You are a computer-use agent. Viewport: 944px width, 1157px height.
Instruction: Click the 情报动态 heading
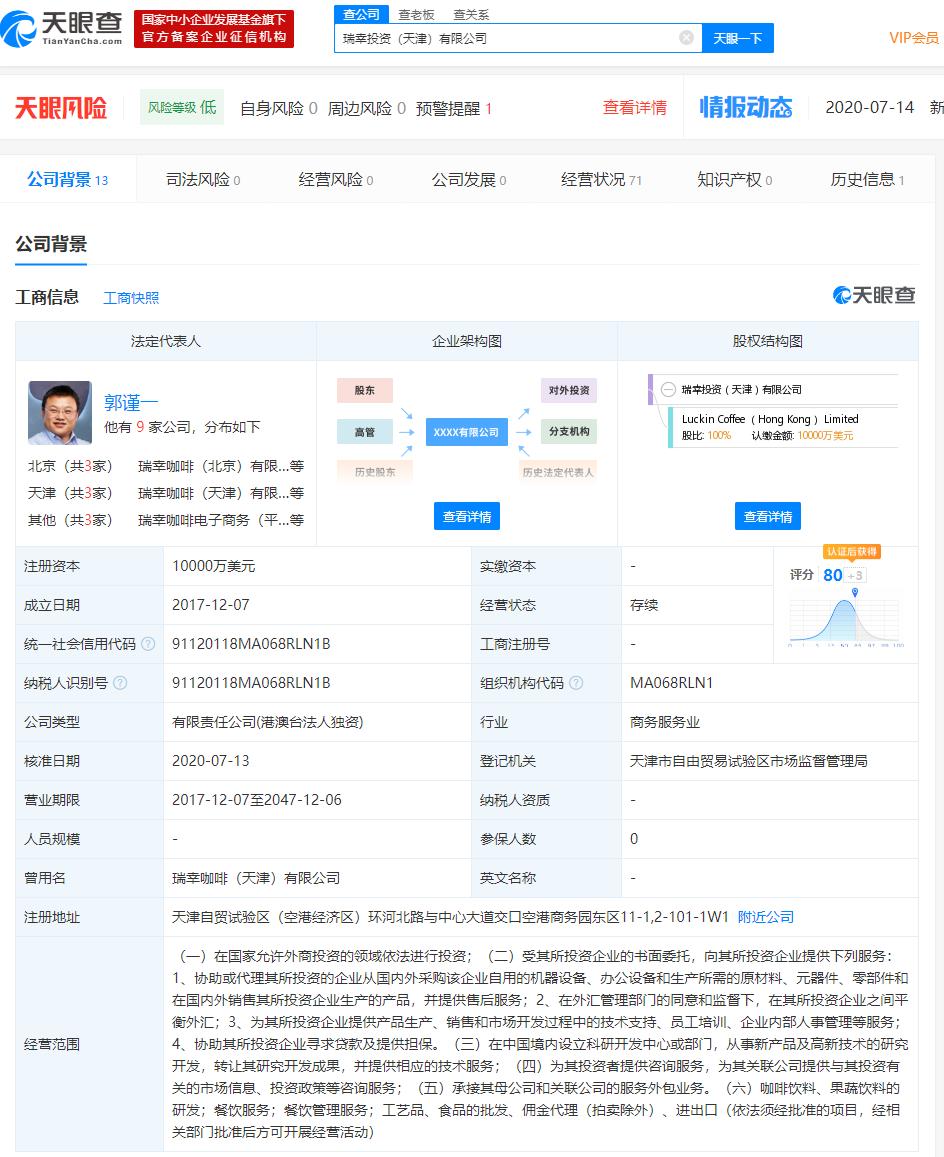tap(746, 107)
